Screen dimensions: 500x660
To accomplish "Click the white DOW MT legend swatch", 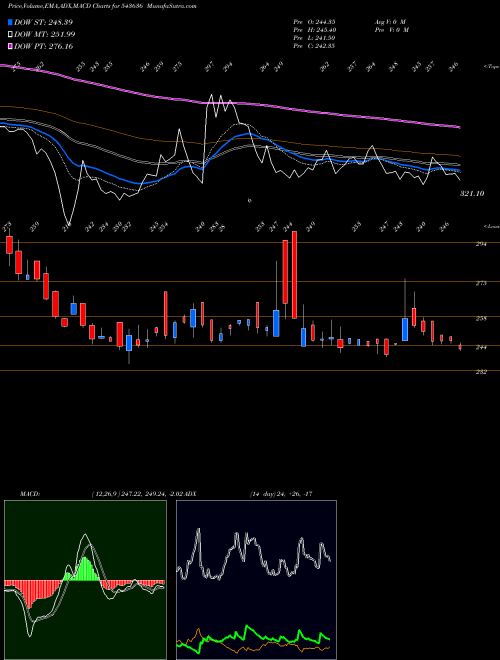I will pyautogui.click(x=10, y=35).
